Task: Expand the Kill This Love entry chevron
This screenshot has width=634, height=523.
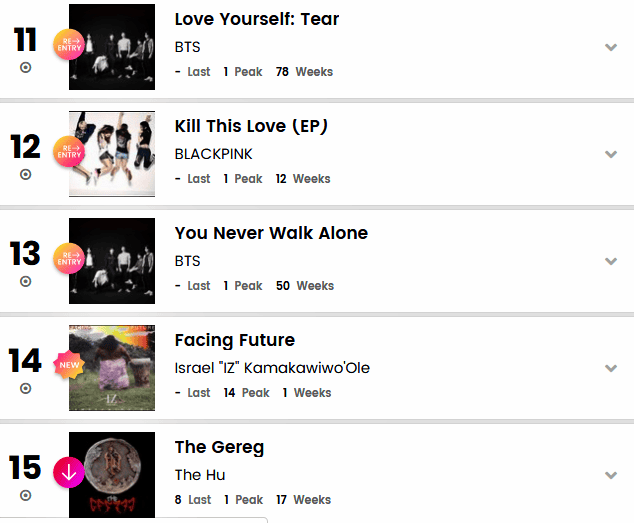Action: coord(611,154)
